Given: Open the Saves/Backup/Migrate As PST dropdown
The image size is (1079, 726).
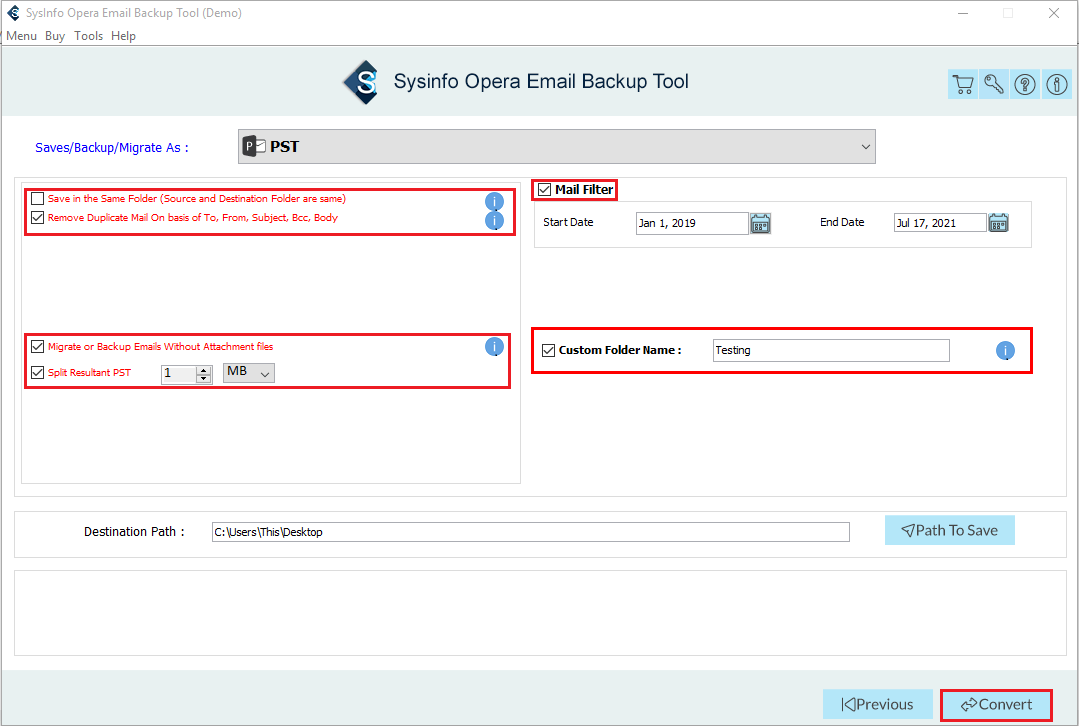Looking at the screenshot, I should pyautogui.click(x=557, y=147).
